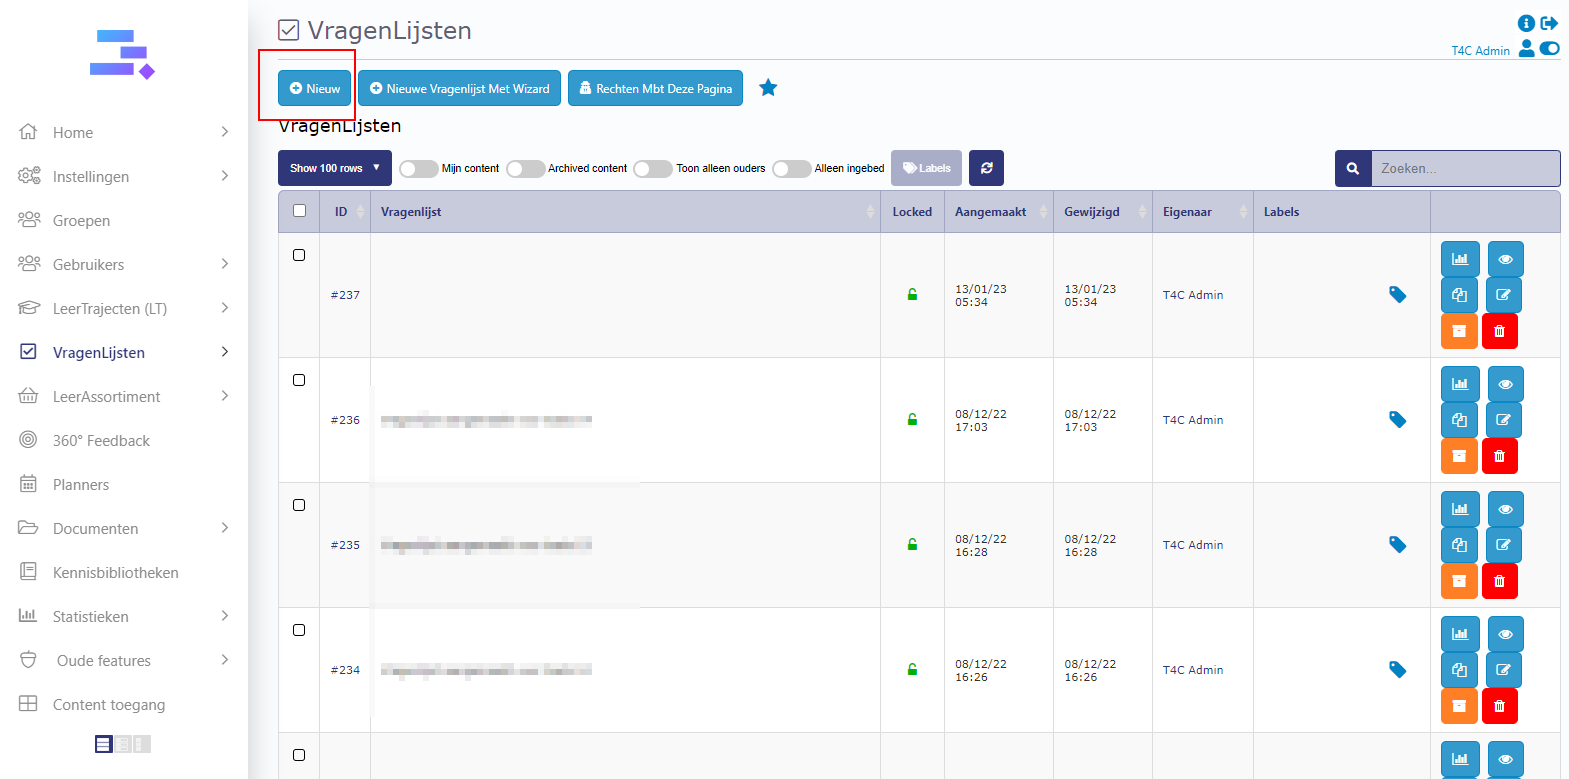Click Nieuwe Vragenlijst Met Wizard button
This screenshot has width=1569, height=779.
(459, 88)
